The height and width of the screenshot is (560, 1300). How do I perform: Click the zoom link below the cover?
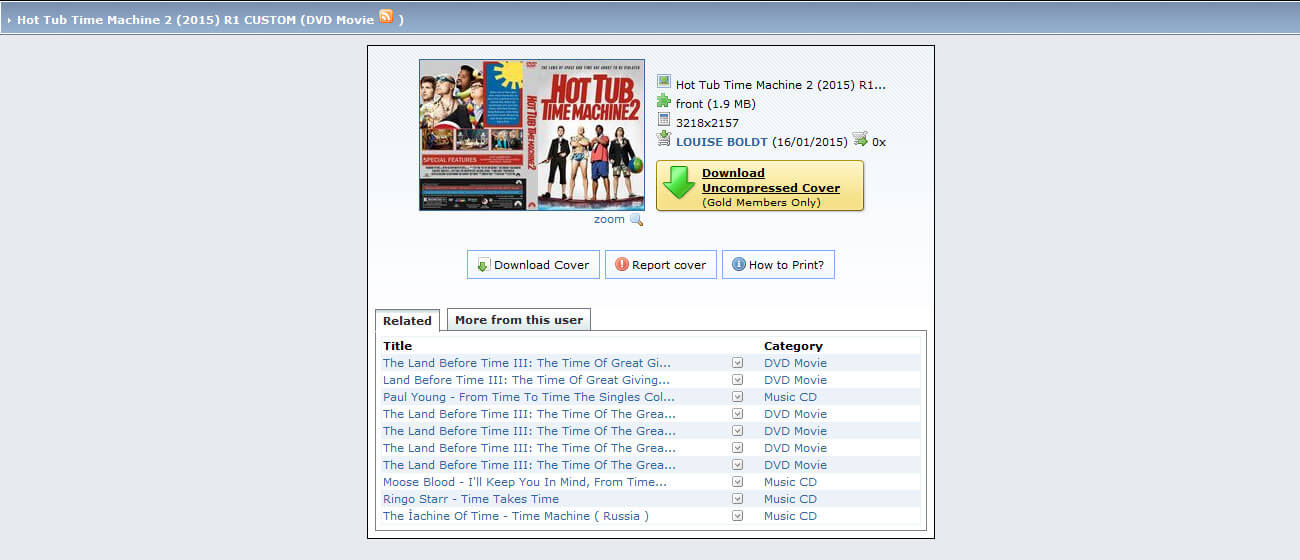[x=609, y=219]
